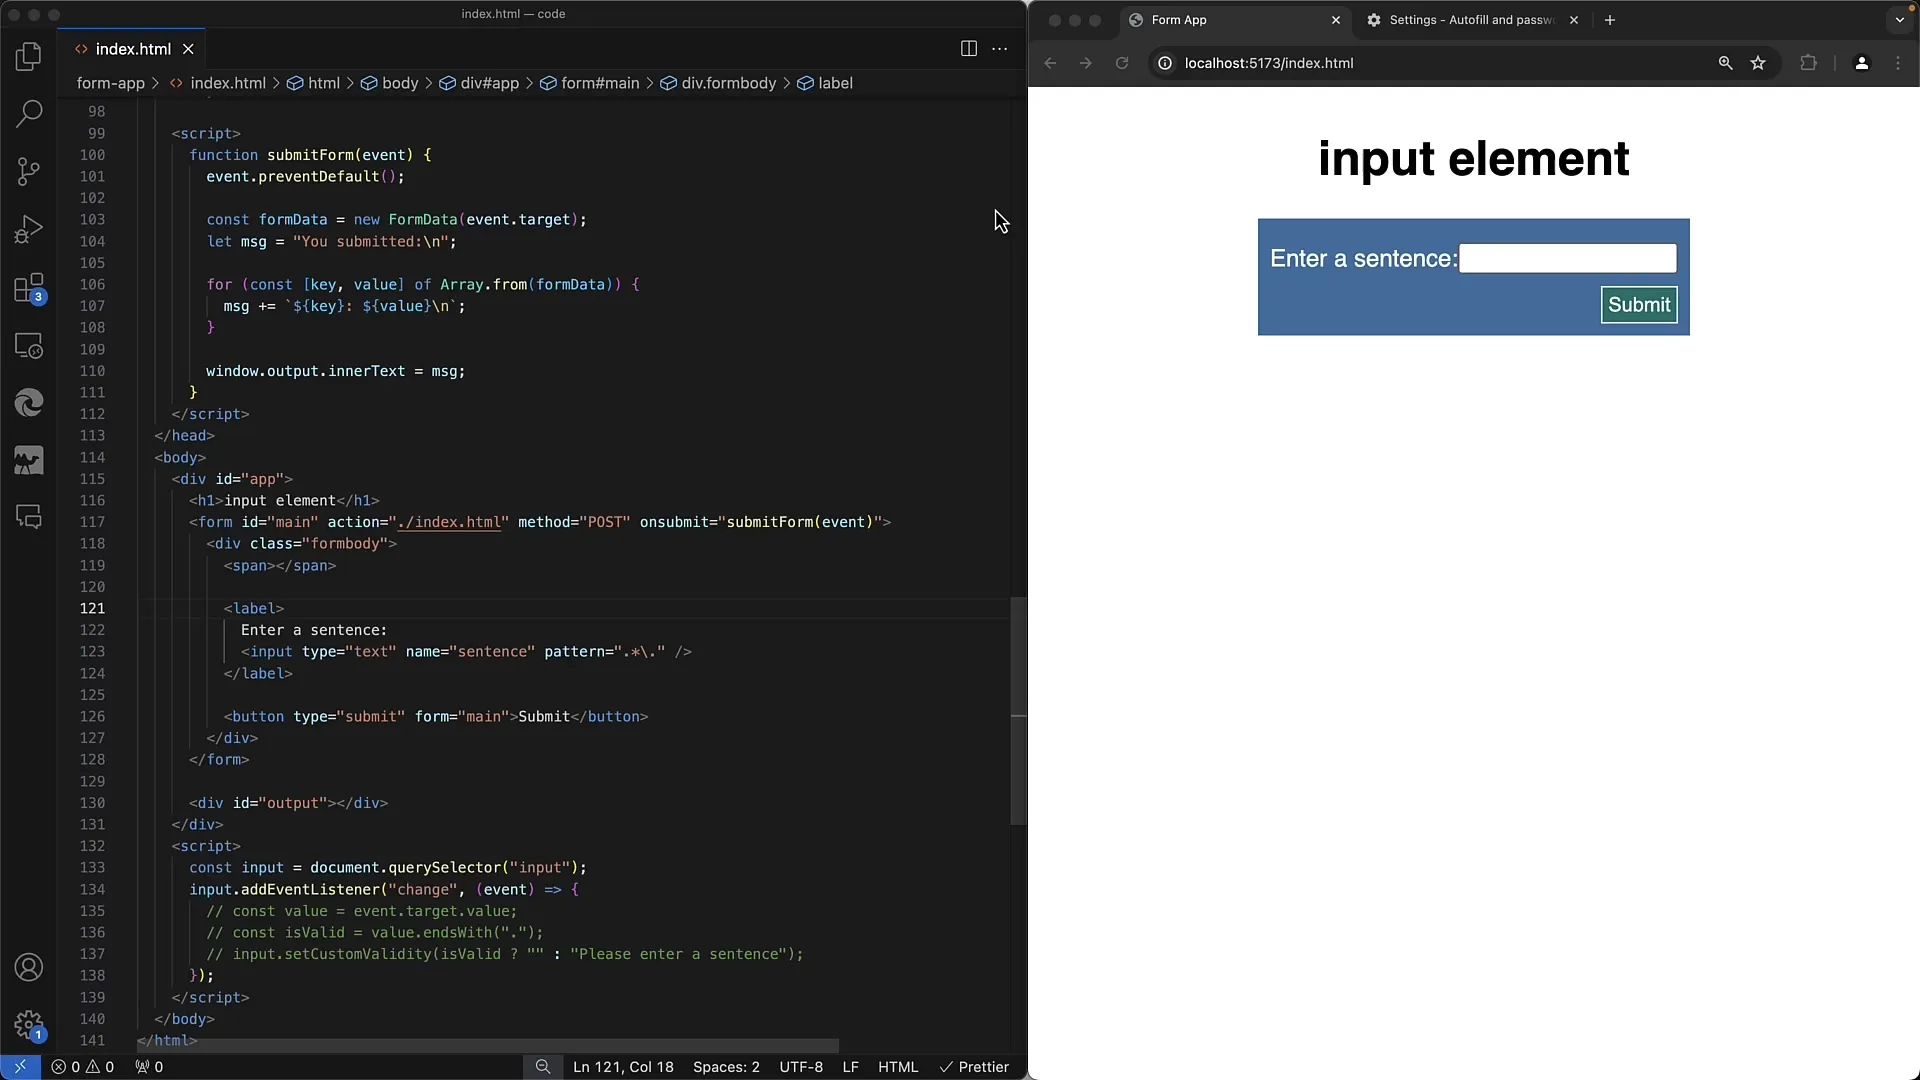Open the Remote Explorer icon
Viewport: 1920px width, 1080px height.
click(29, 345)
